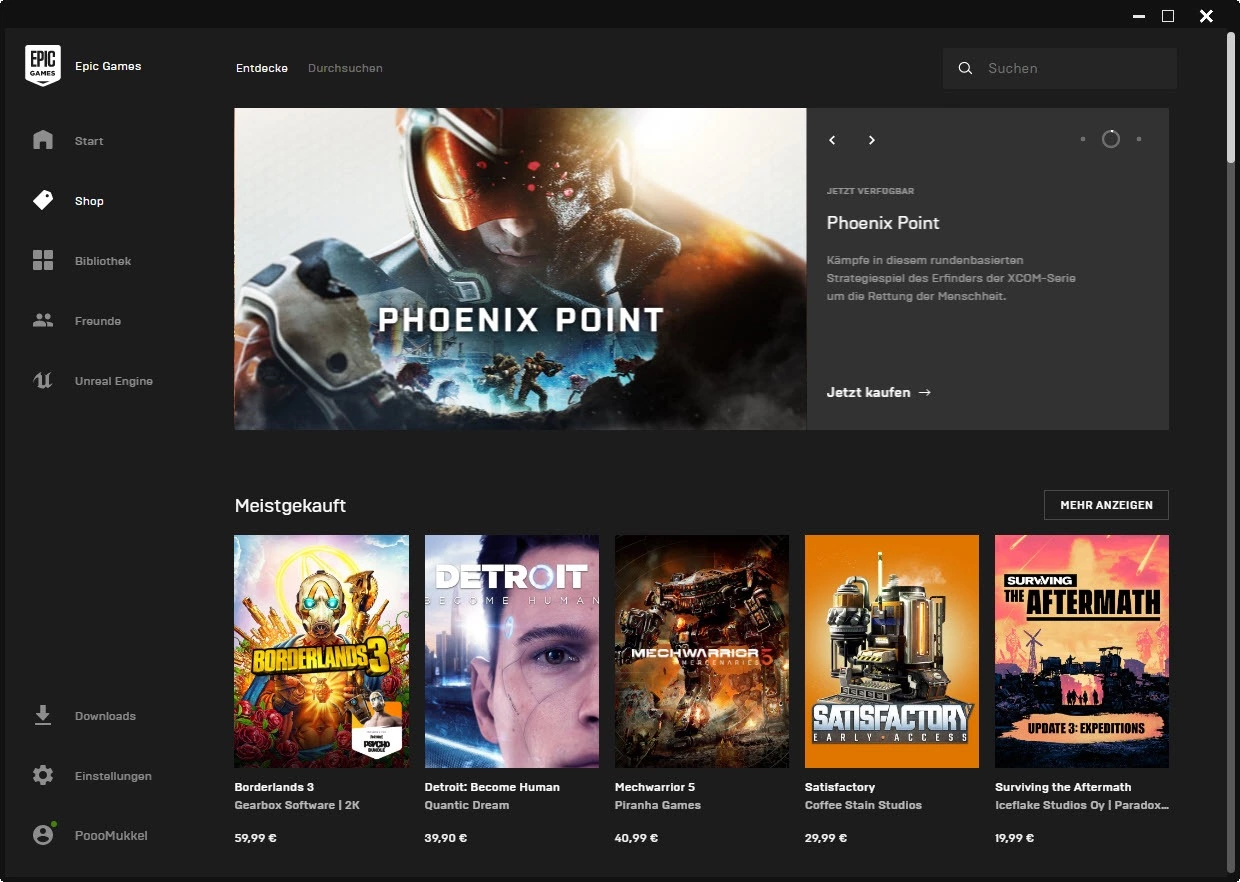Click the Mechwarrior 5 title text
Viewport: 1240px width, 882px height.
tap(655, 787)
